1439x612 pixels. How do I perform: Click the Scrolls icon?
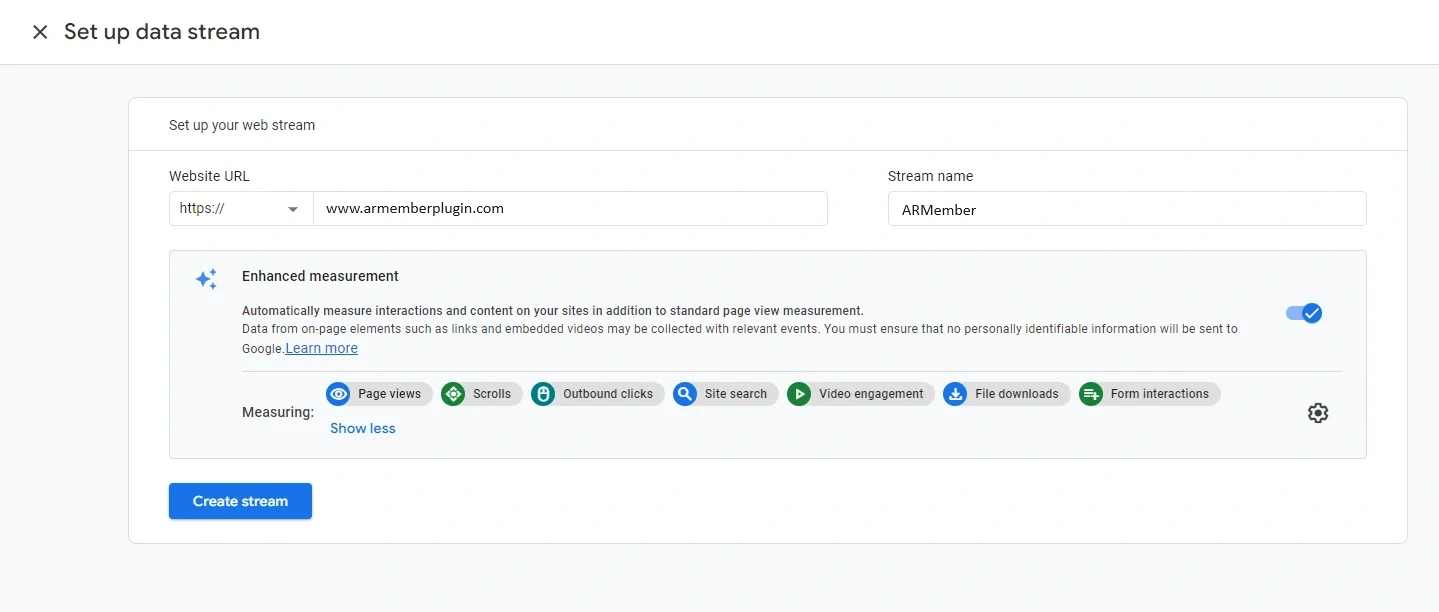453,394
